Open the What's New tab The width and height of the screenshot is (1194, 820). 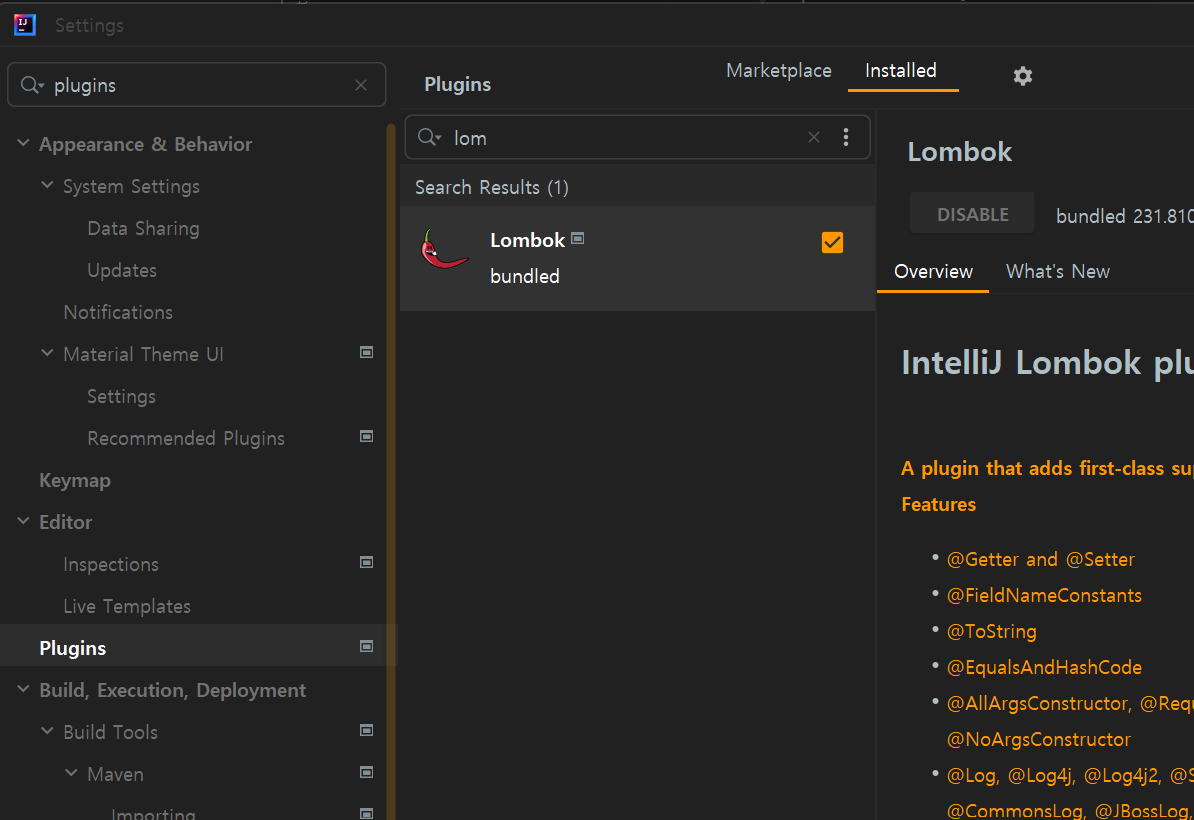[x=1058, y=272]
